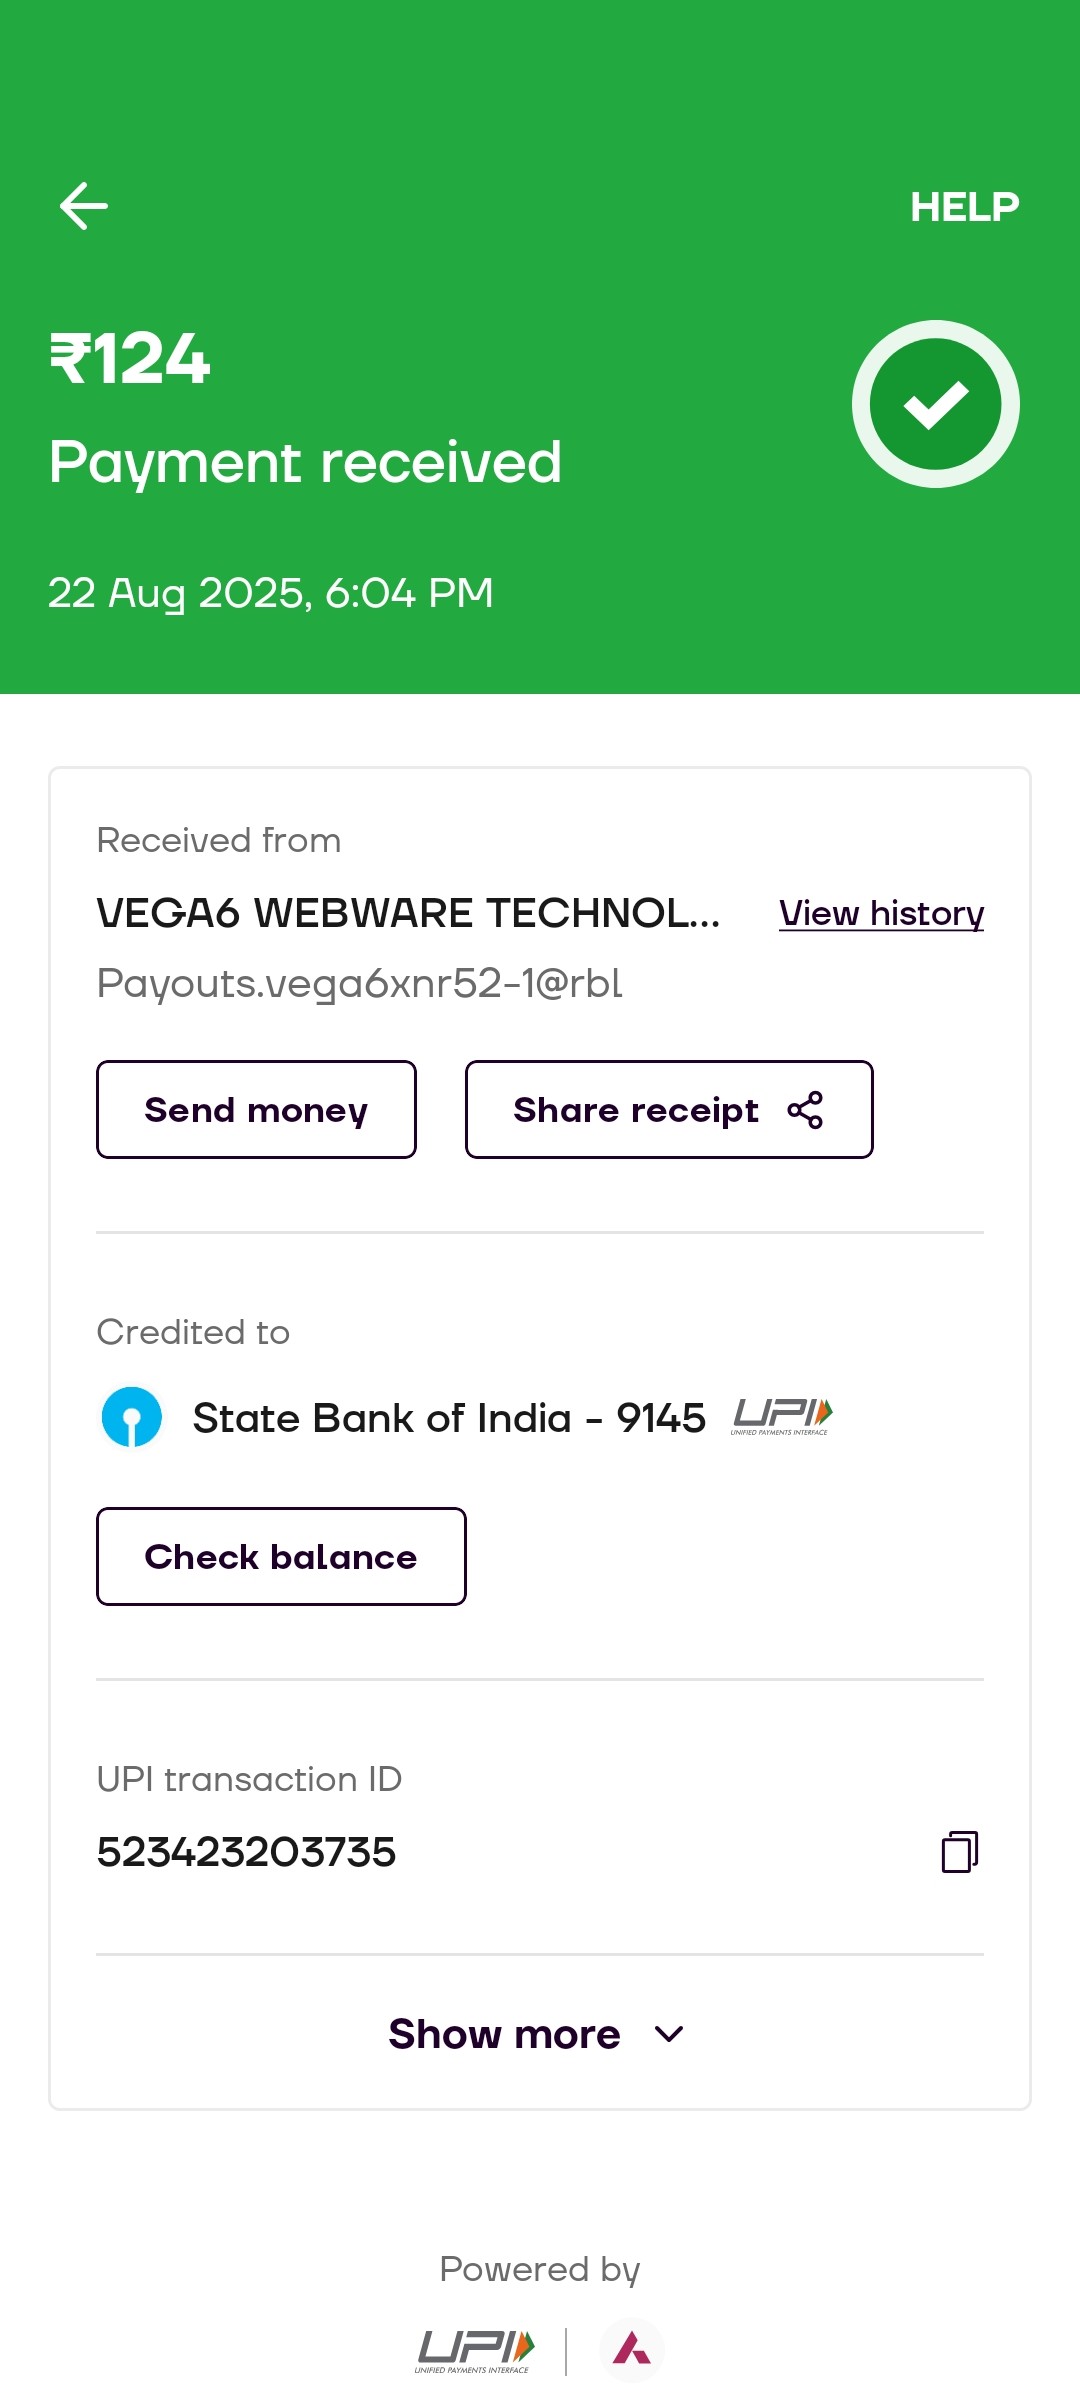The width and height of the screenshot is (1080, 2400).
Task: Select transaction number 523423203735
Action: tap(247, 1852)
